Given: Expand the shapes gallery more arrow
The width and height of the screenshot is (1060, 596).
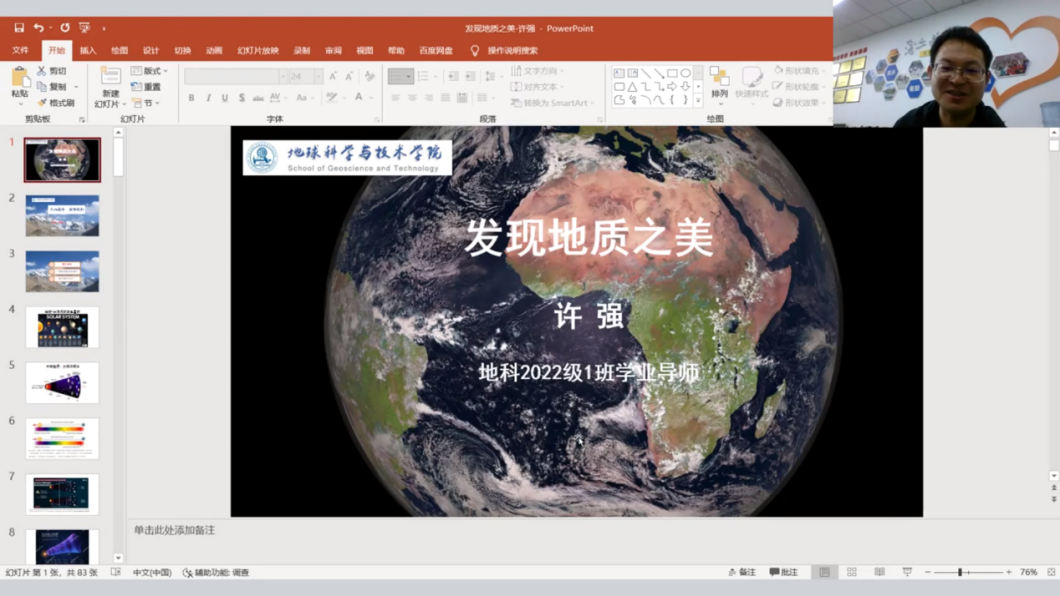Looking at the screenshot, I should coord(698,101).
